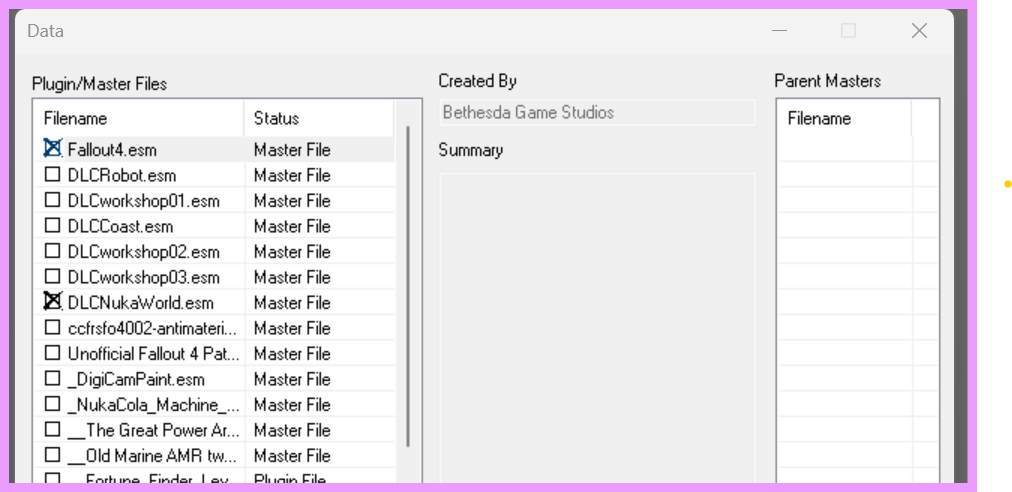The height and width of the screenshot is (492, 1012).
Task: Check the _DigiCamPaint.esm checkbox
Action: (52, 378)
